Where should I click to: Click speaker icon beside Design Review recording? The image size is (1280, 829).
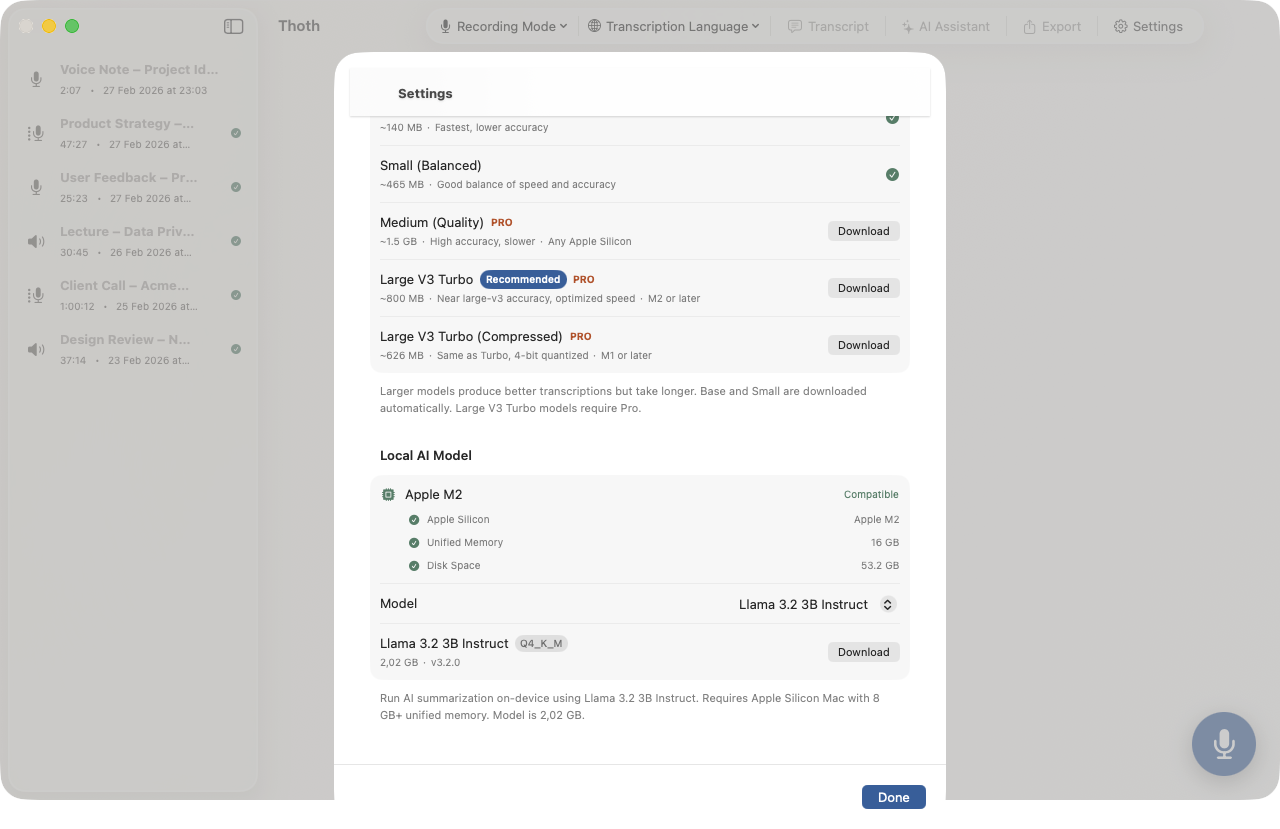pos(36,349)
